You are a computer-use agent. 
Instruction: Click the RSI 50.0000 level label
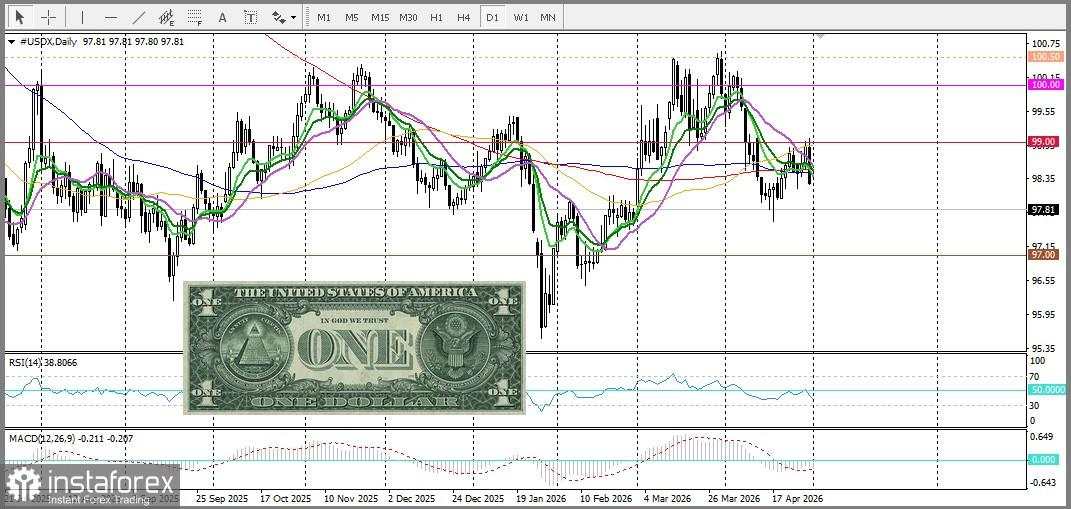pyautogui.click(x=1046, y=389)
